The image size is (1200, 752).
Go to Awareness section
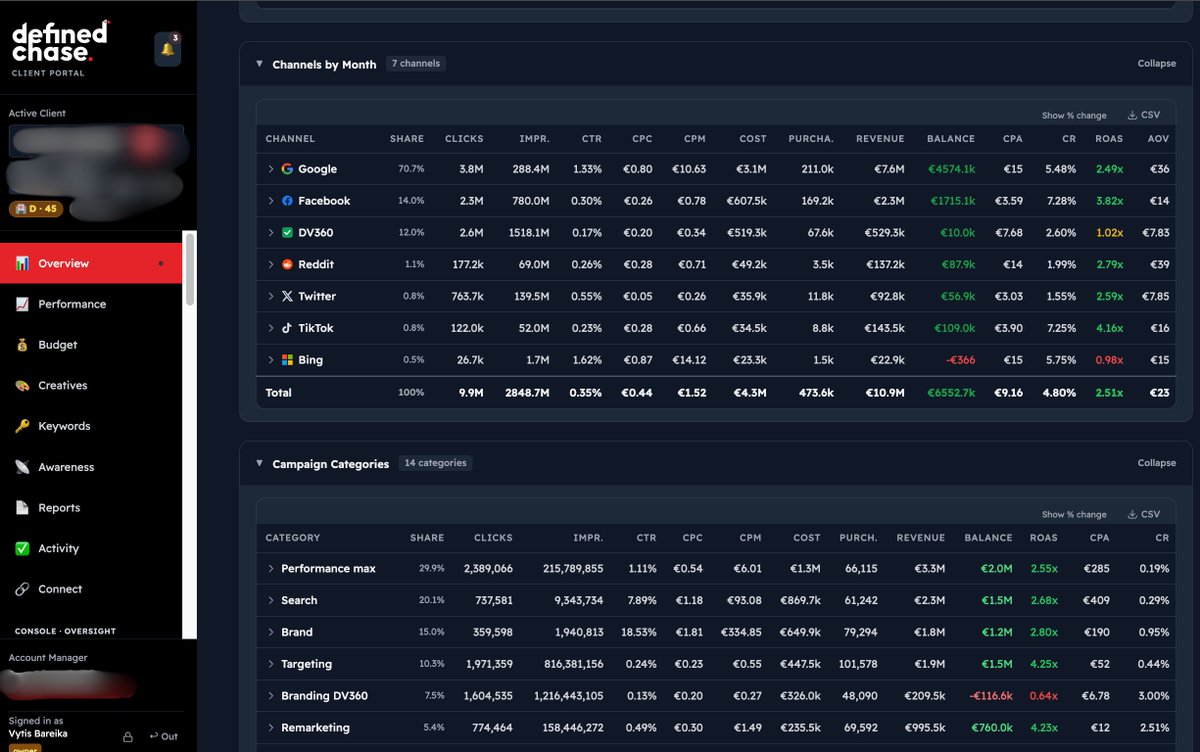tap(91, 467)
